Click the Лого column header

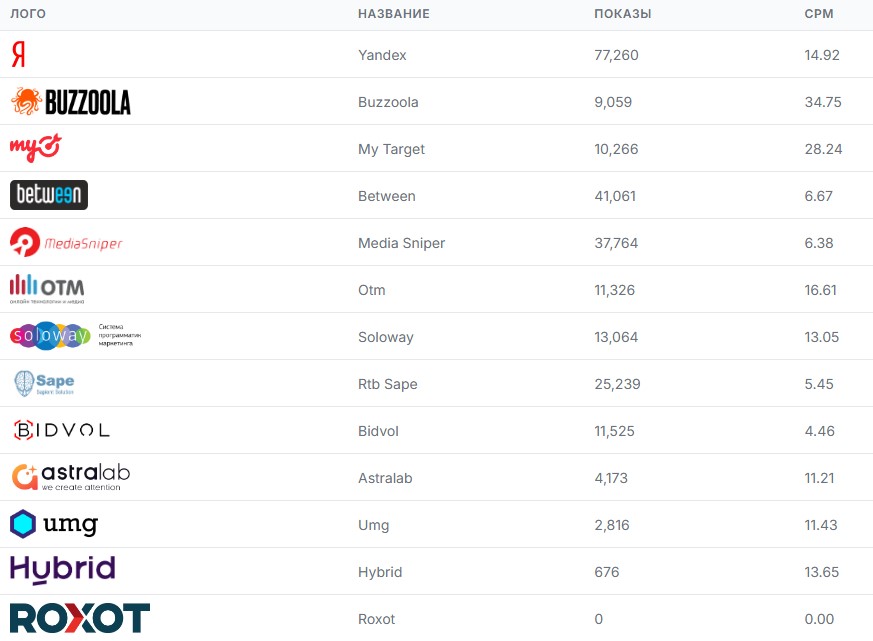pyautogui.click(x=28, y=14)
